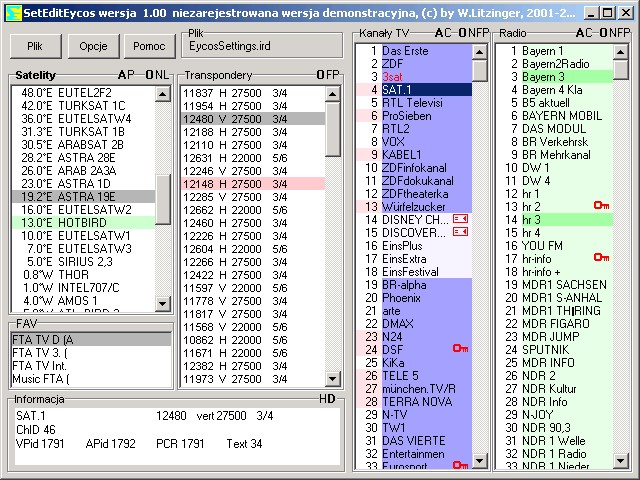Click the key icon next to DSF
640x480 pixels.
click(x=460, y=348)
